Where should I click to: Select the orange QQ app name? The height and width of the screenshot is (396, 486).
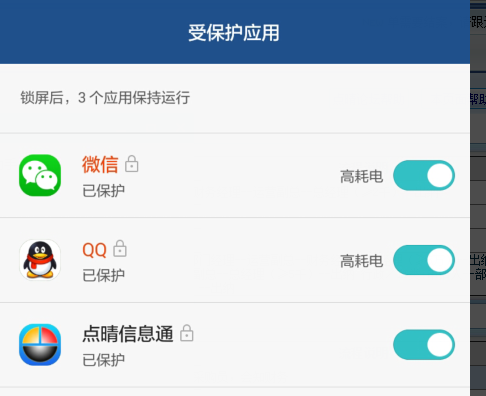[94, 250]
